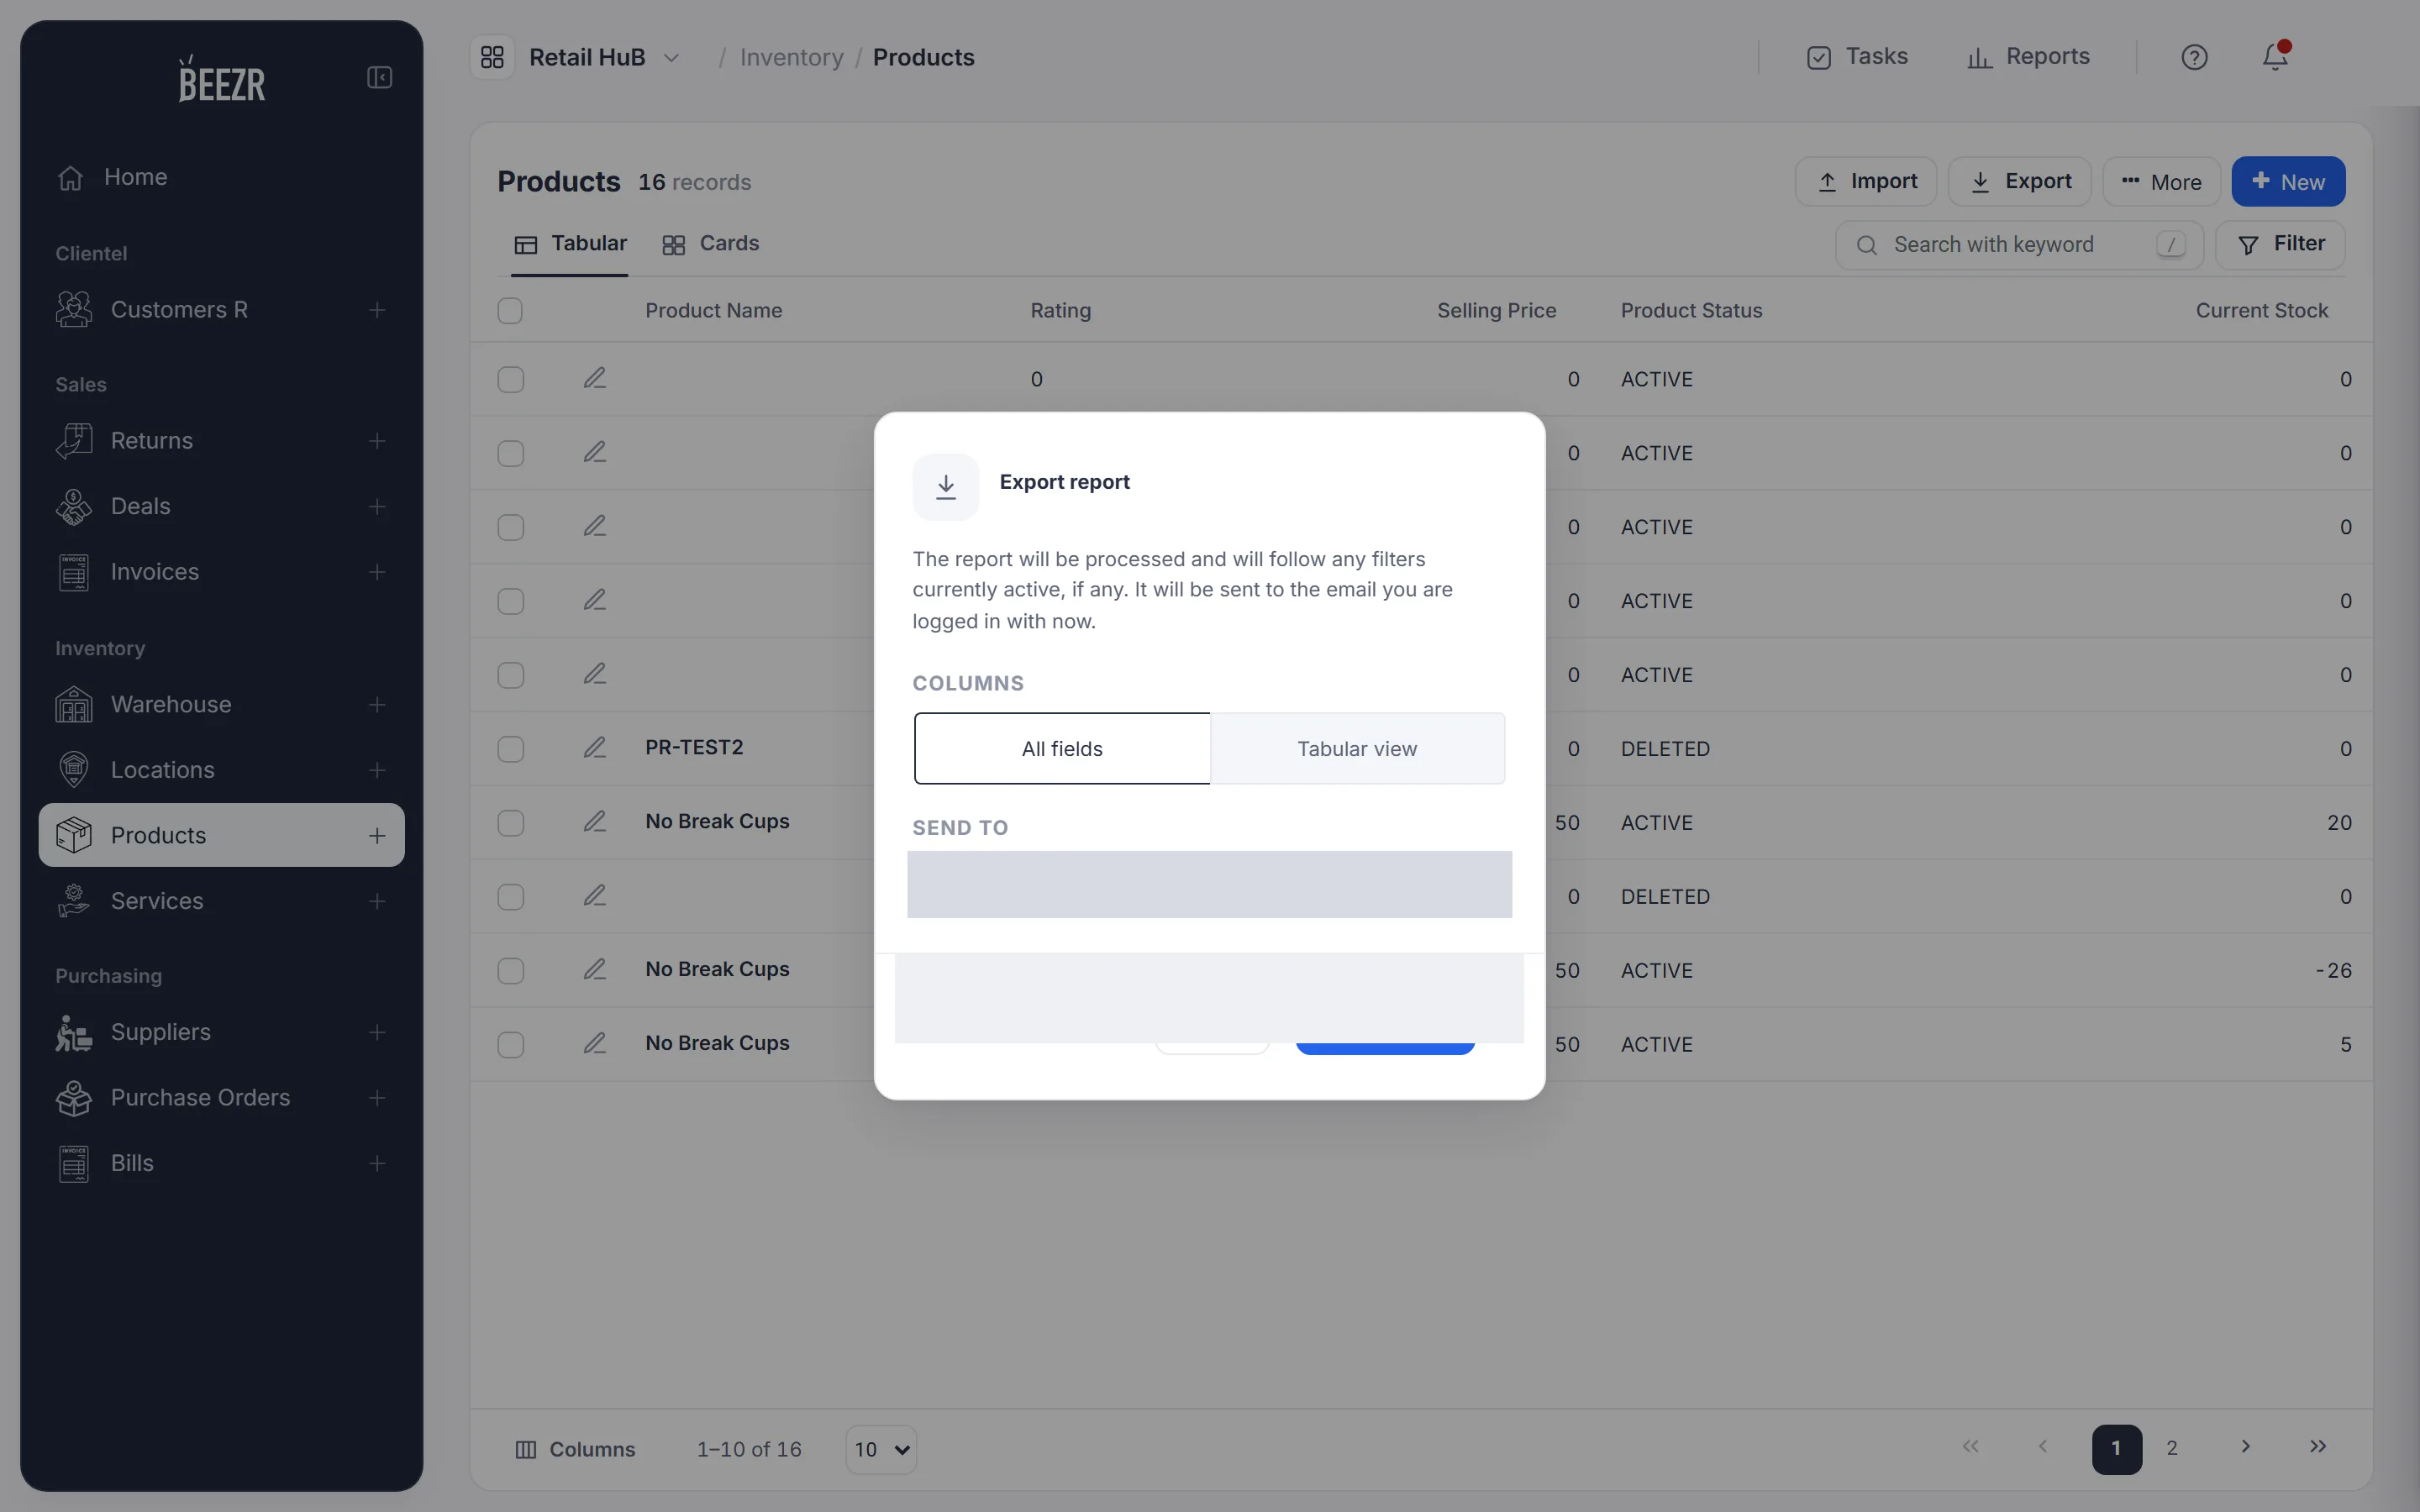Open the Retail HuB app grid icon
This screenshot has height=1512, width=2420.
pos(492,57)
